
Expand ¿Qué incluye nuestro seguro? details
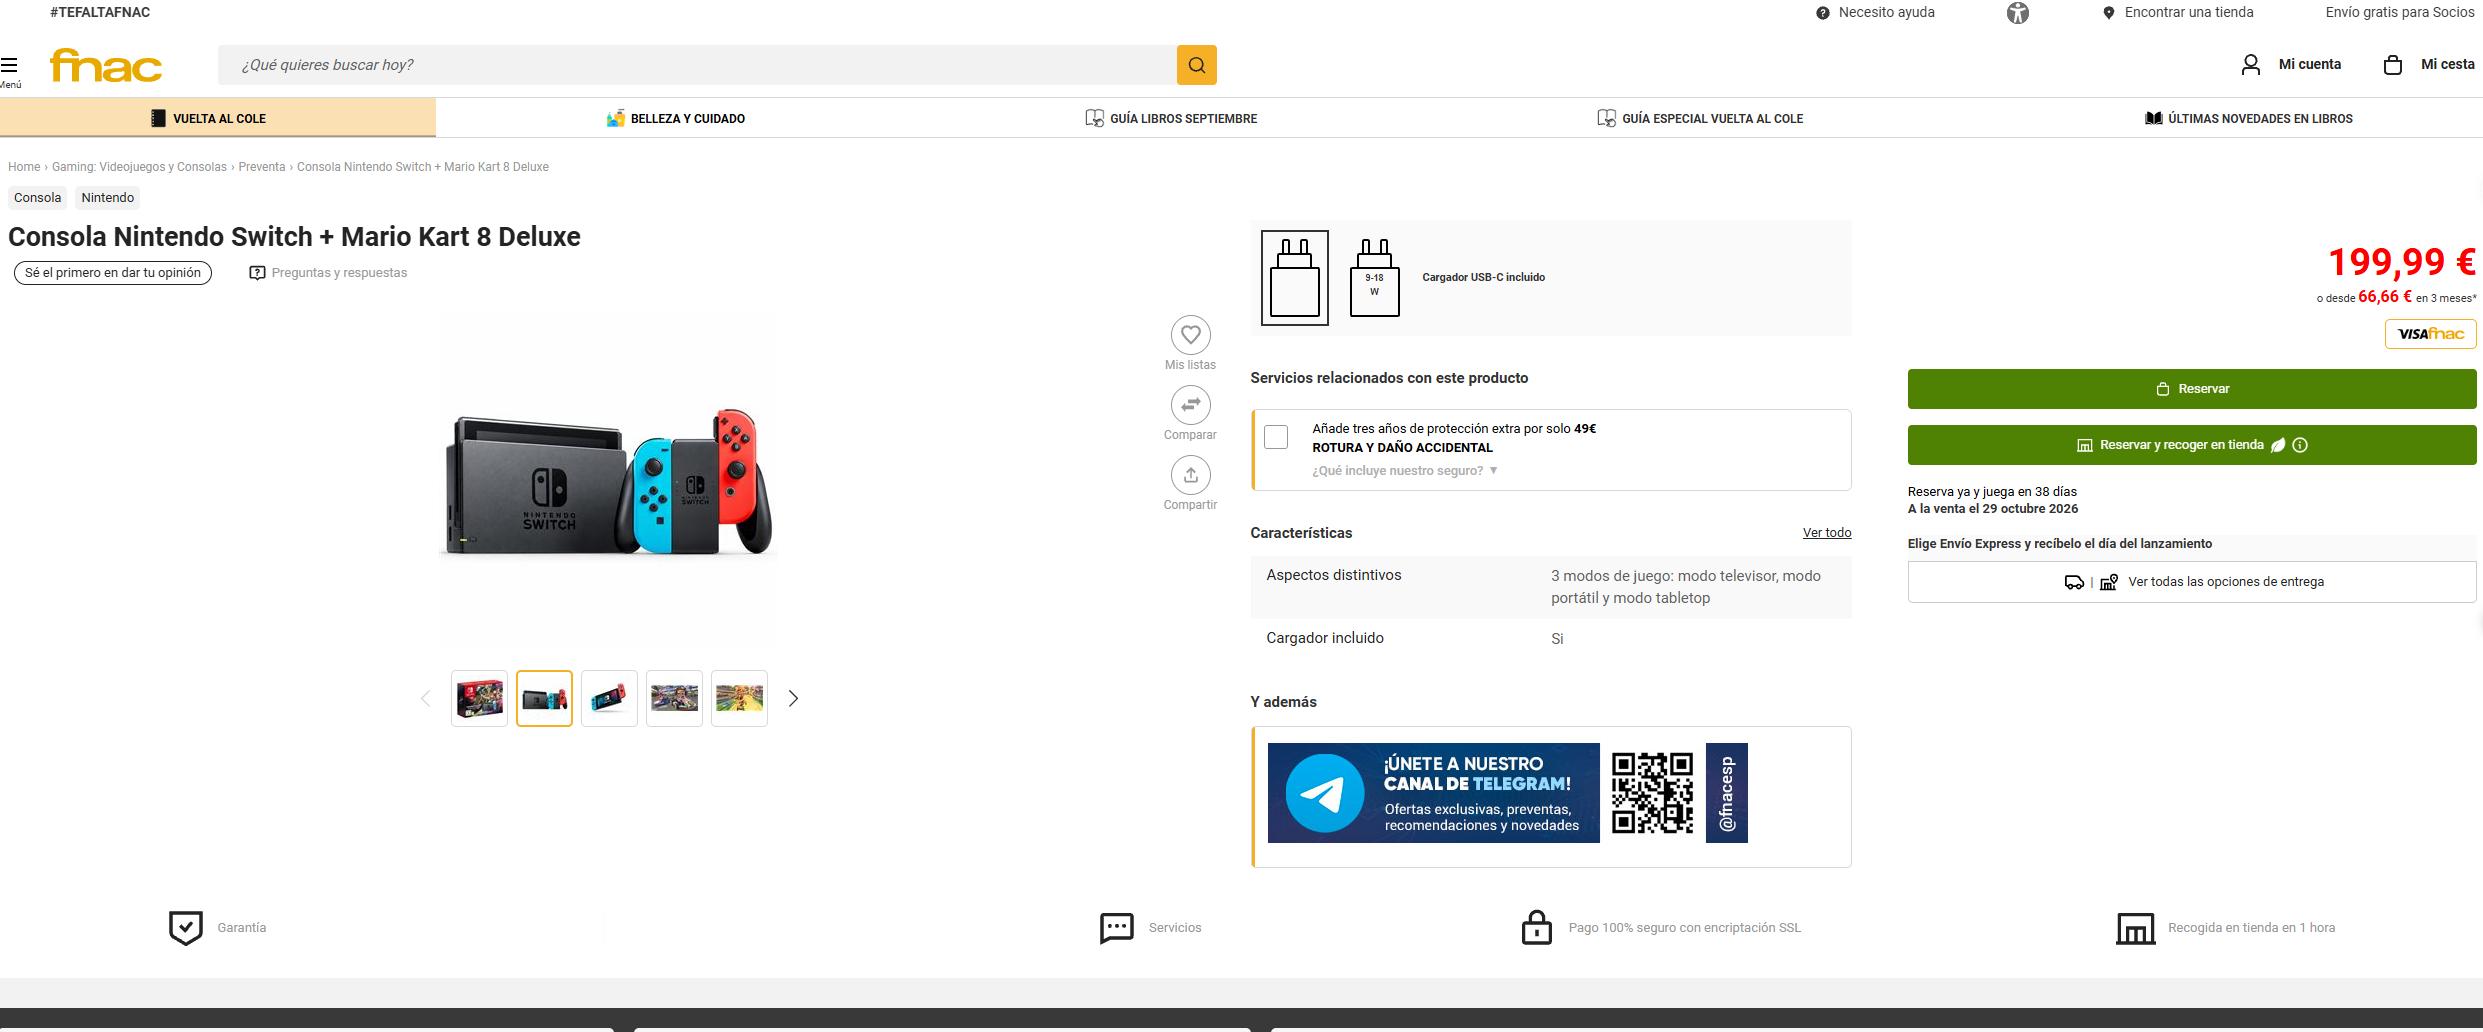[1405, 471]
